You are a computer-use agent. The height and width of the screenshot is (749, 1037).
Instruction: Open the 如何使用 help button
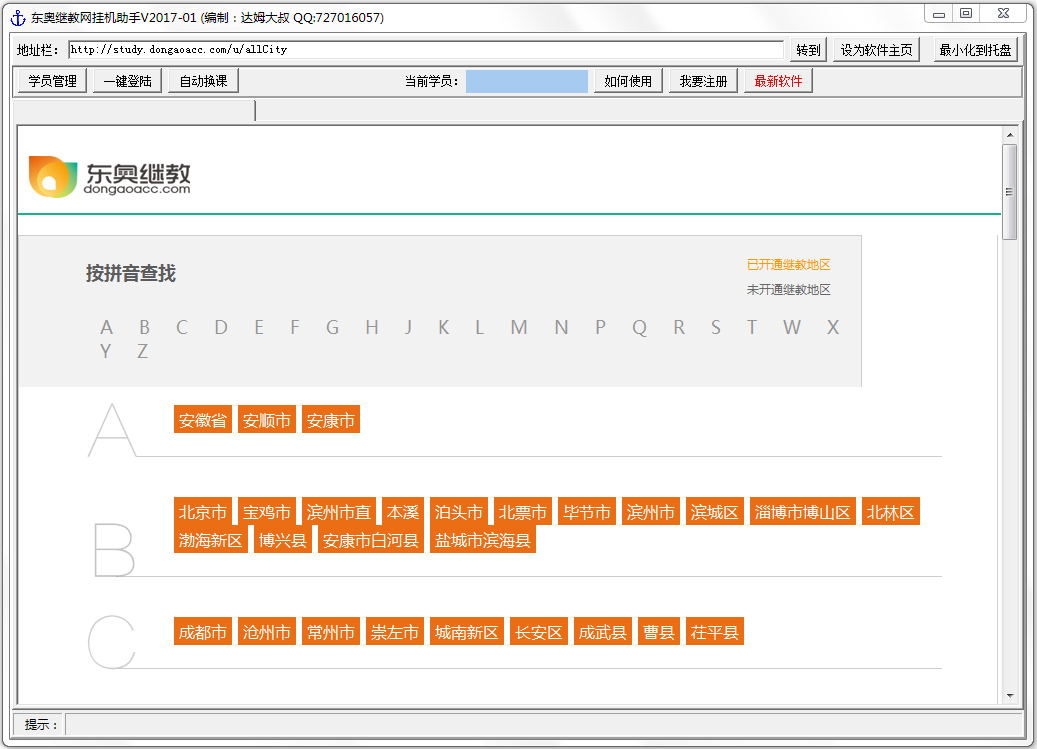(x=628, y=81)
